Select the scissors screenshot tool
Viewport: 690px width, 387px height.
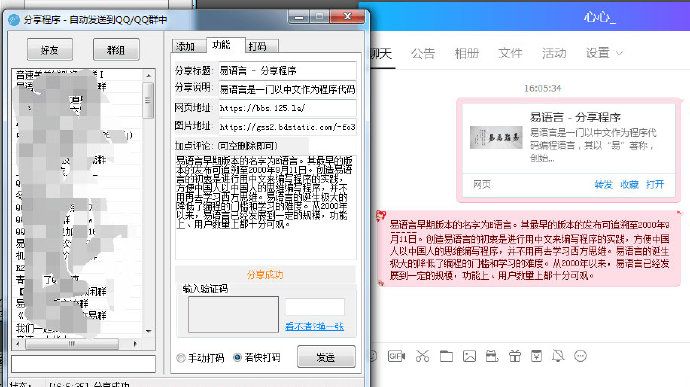click(x=422, y=356)
